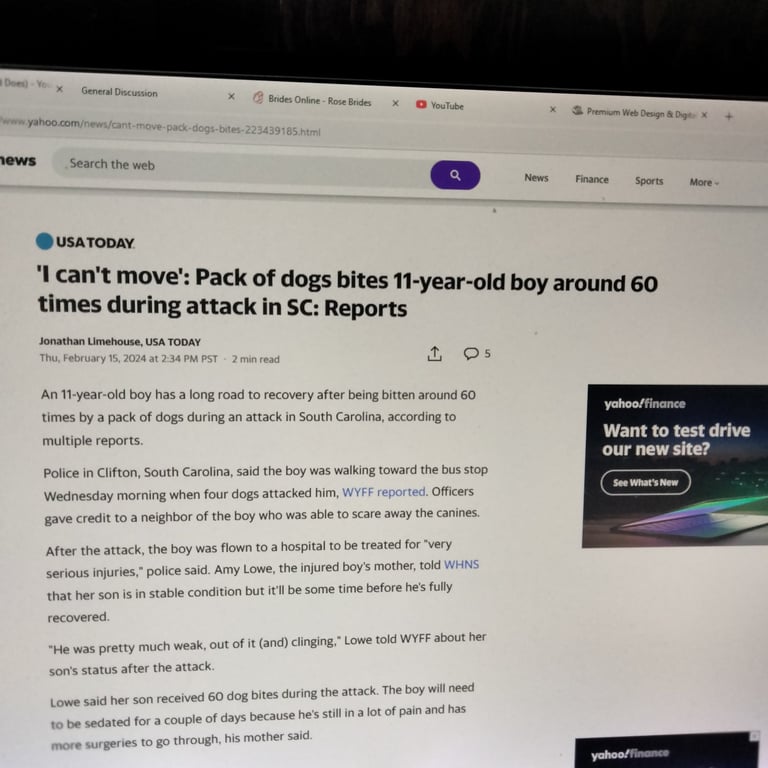Image resolution: width=768 pixels, height=768 pixels.
Task: Close the General Discussion tab
Action: click(231, 96)
